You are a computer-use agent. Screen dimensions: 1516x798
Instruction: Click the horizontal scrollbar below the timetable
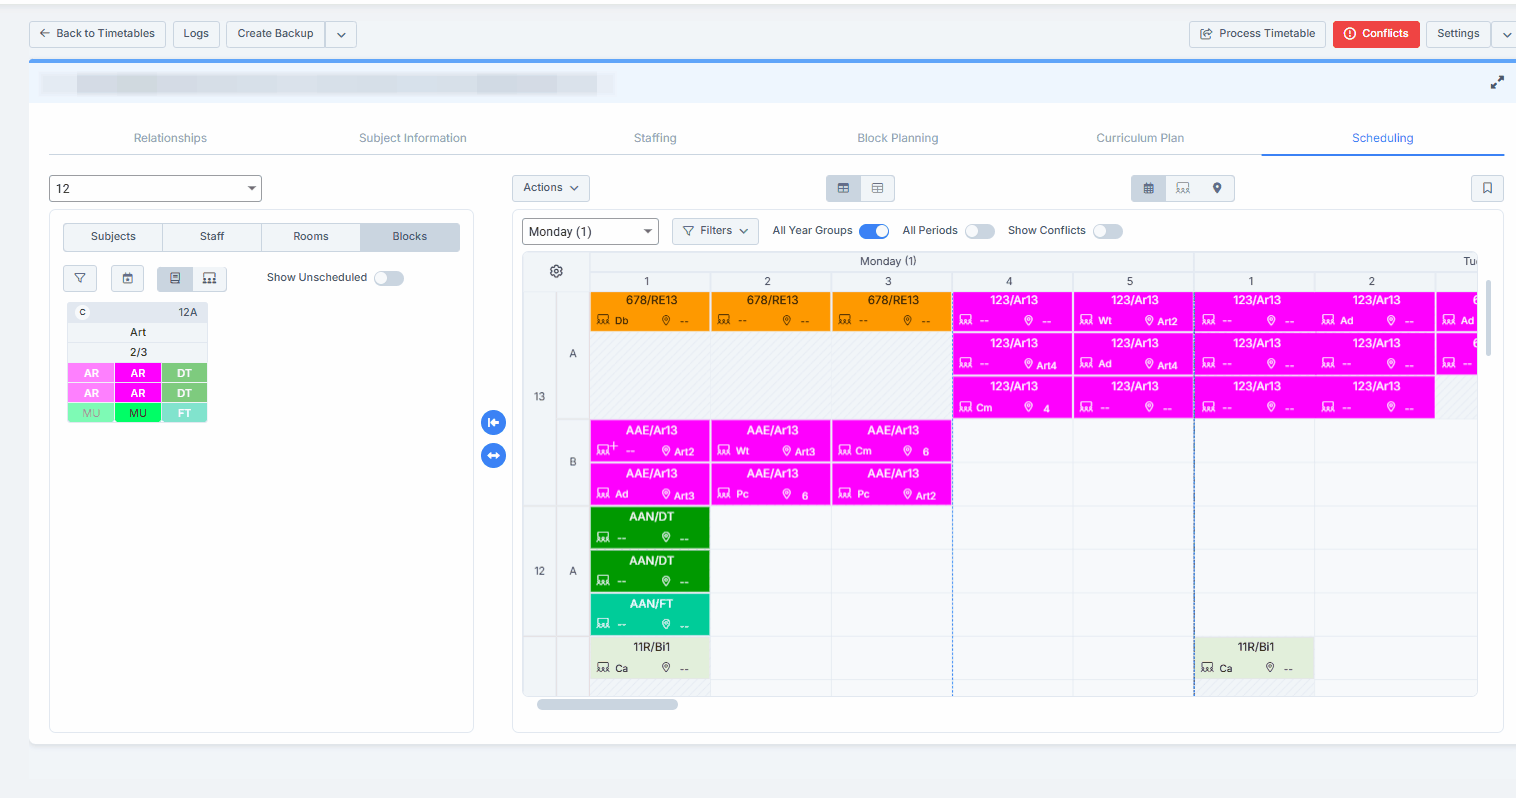pos(607,705)
